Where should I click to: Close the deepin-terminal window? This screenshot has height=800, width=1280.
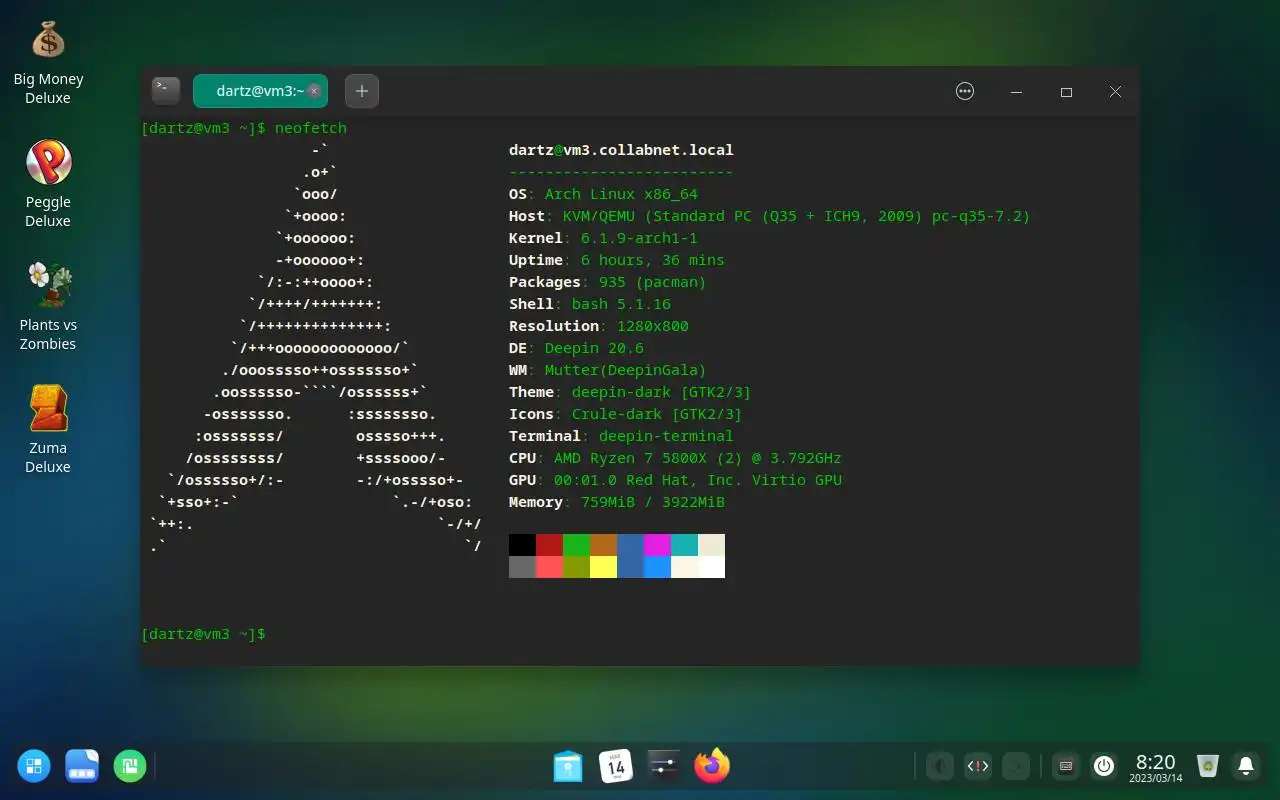(1115, 91)
